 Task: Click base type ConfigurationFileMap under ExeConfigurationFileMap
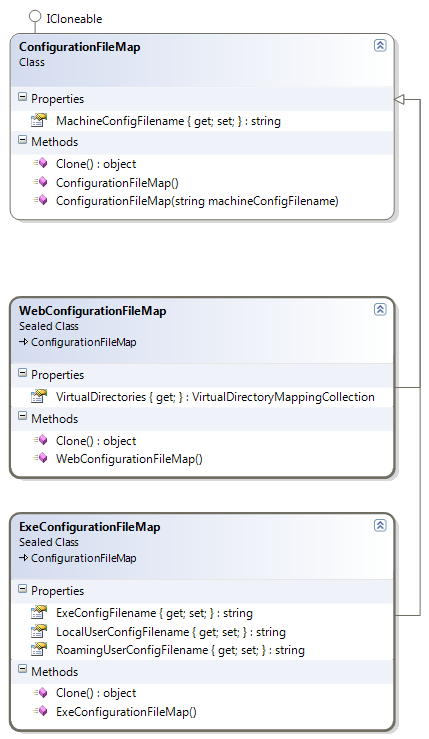click(x=83, y=558)
